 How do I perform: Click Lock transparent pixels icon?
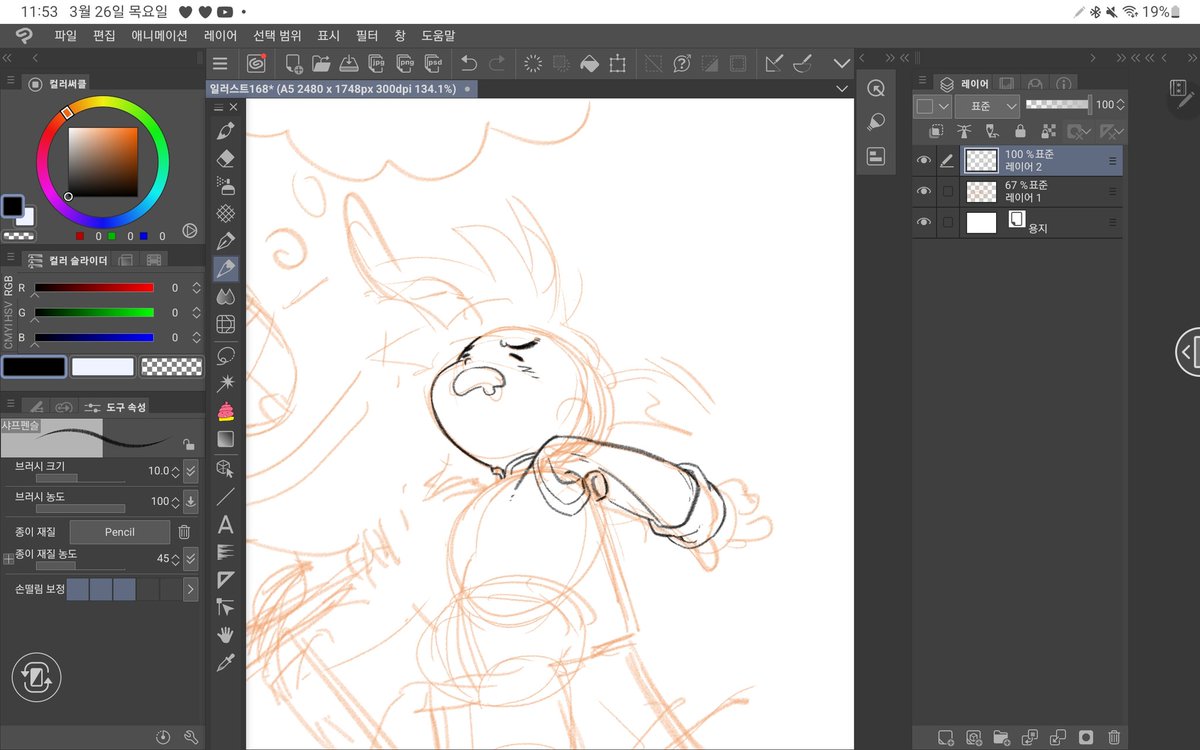1048,131
